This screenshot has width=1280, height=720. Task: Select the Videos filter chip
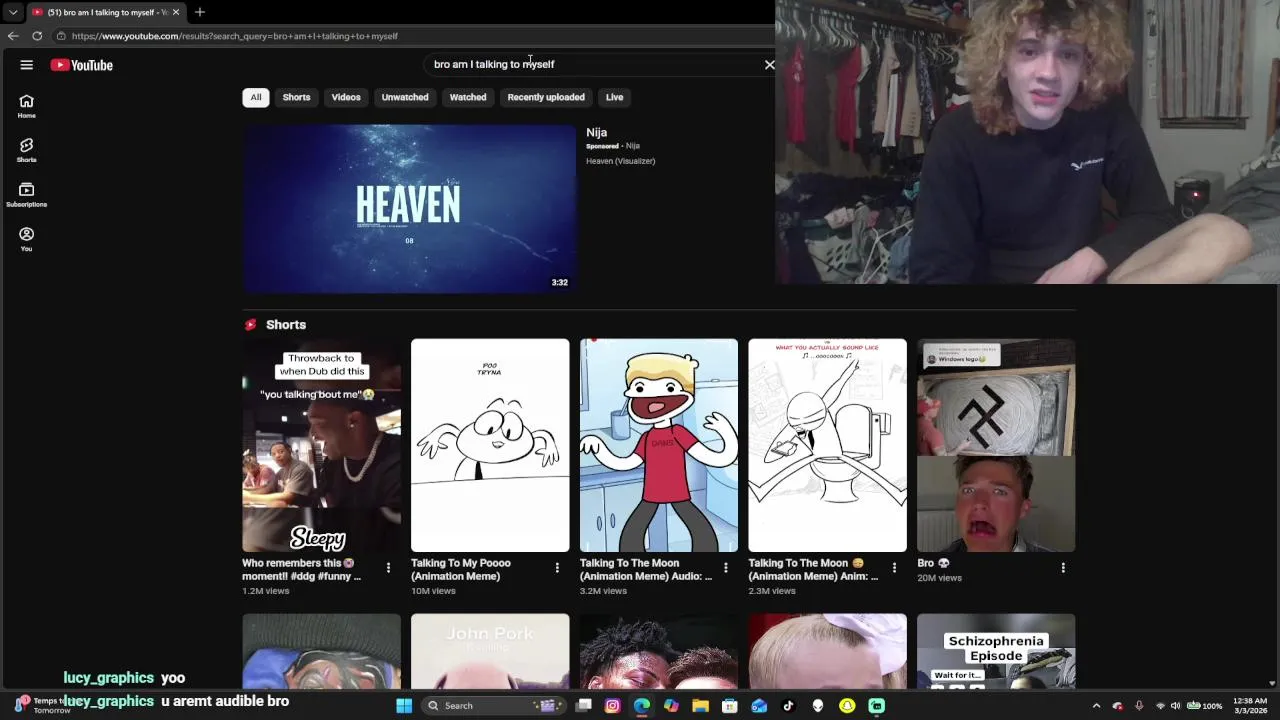pyautogui.click(x=346, y=97)
